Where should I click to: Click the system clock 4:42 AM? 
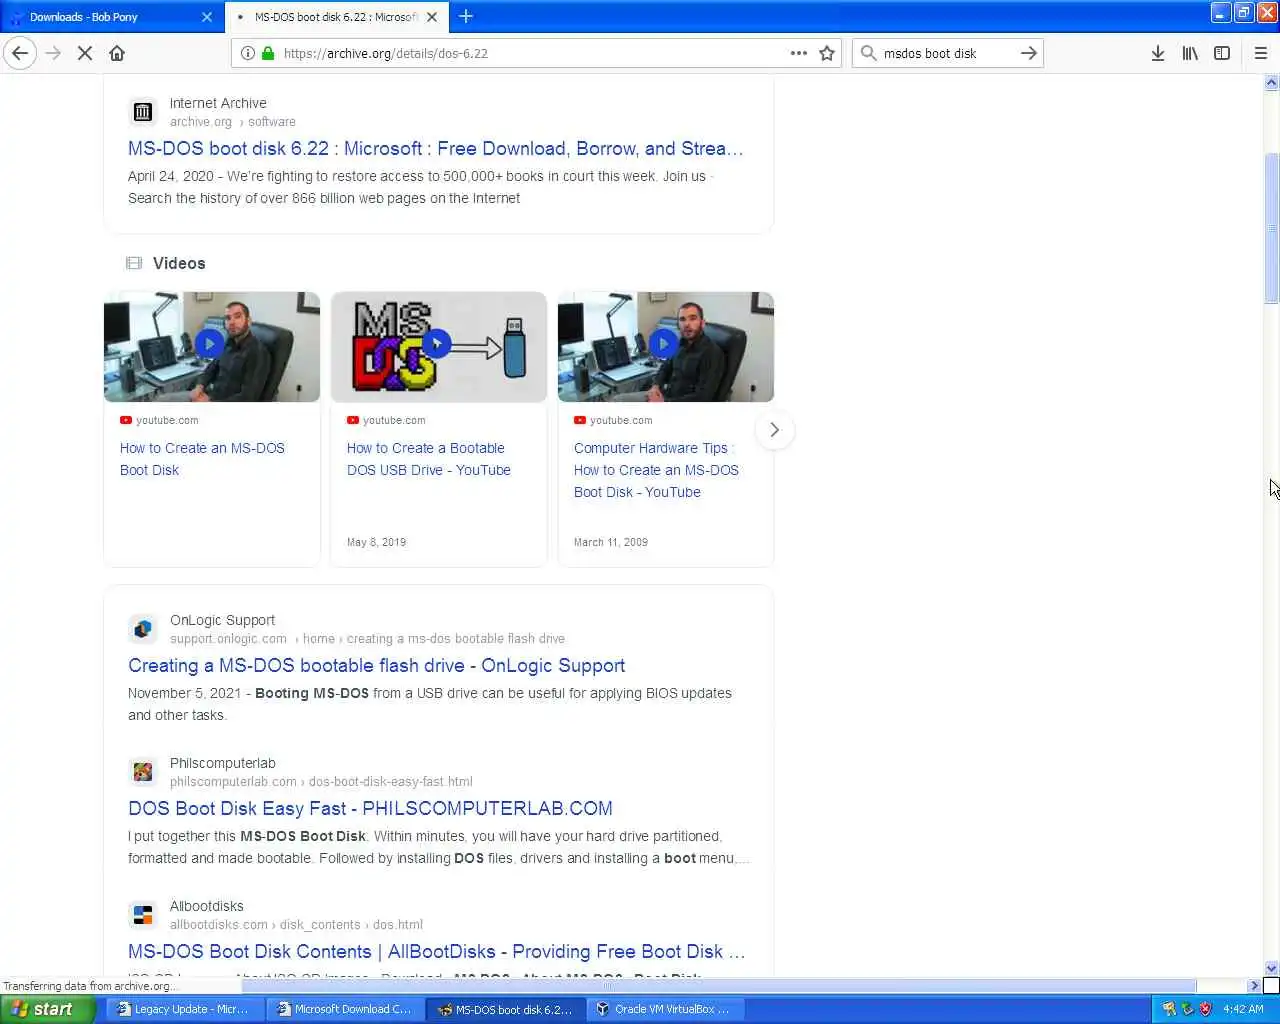[x=1243, y=1009]
